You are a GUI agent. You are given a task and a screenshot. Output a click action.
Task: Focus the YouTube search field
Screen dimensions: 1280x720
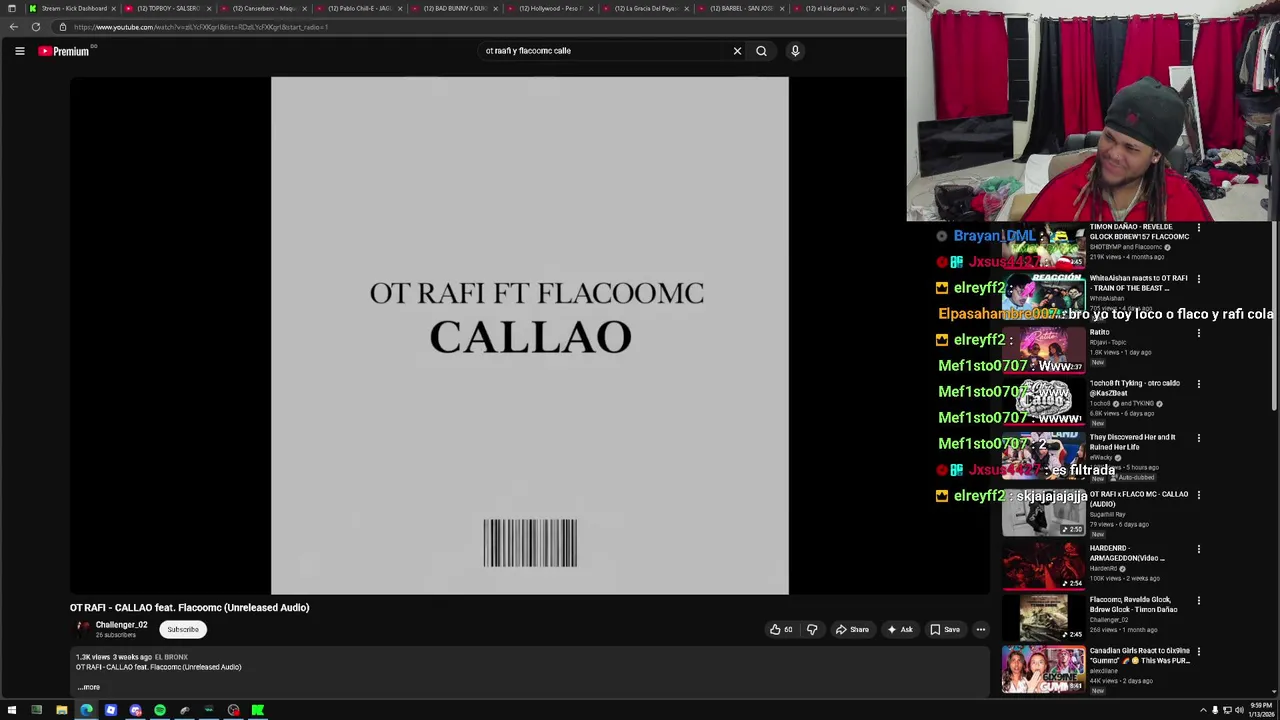(x=605, y=51)
